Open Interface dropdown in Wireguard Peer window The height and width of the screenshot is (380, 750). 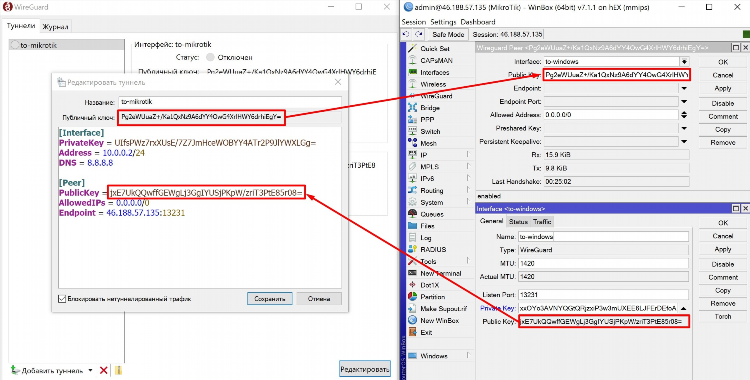[x=684, y=62]
